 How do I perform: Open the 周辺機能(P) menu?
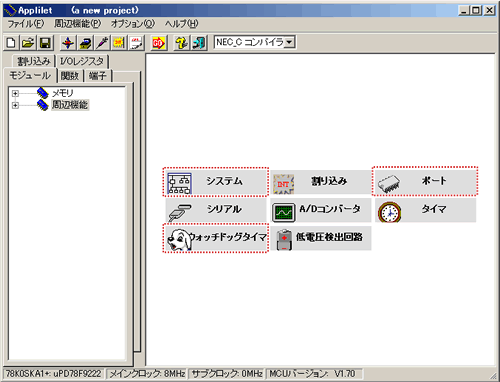click(x=77, y=24)
